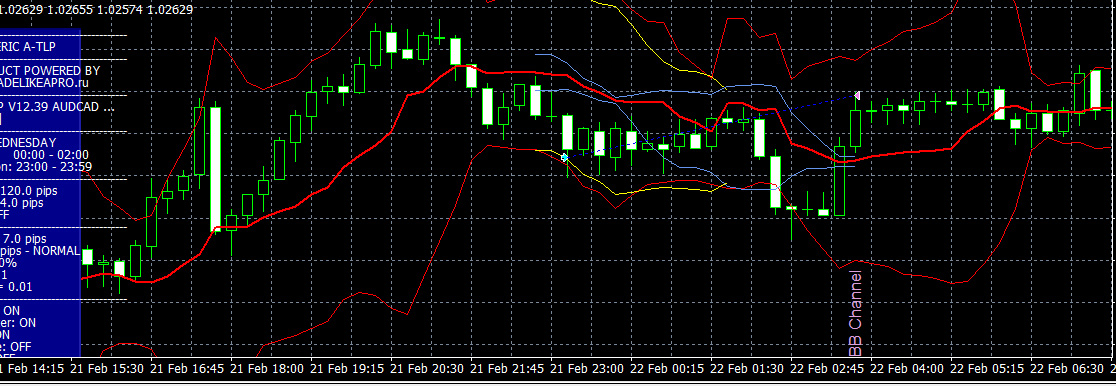
Task: Click the "UCT POWERED BY" panel text
Action: click(50, 71)
